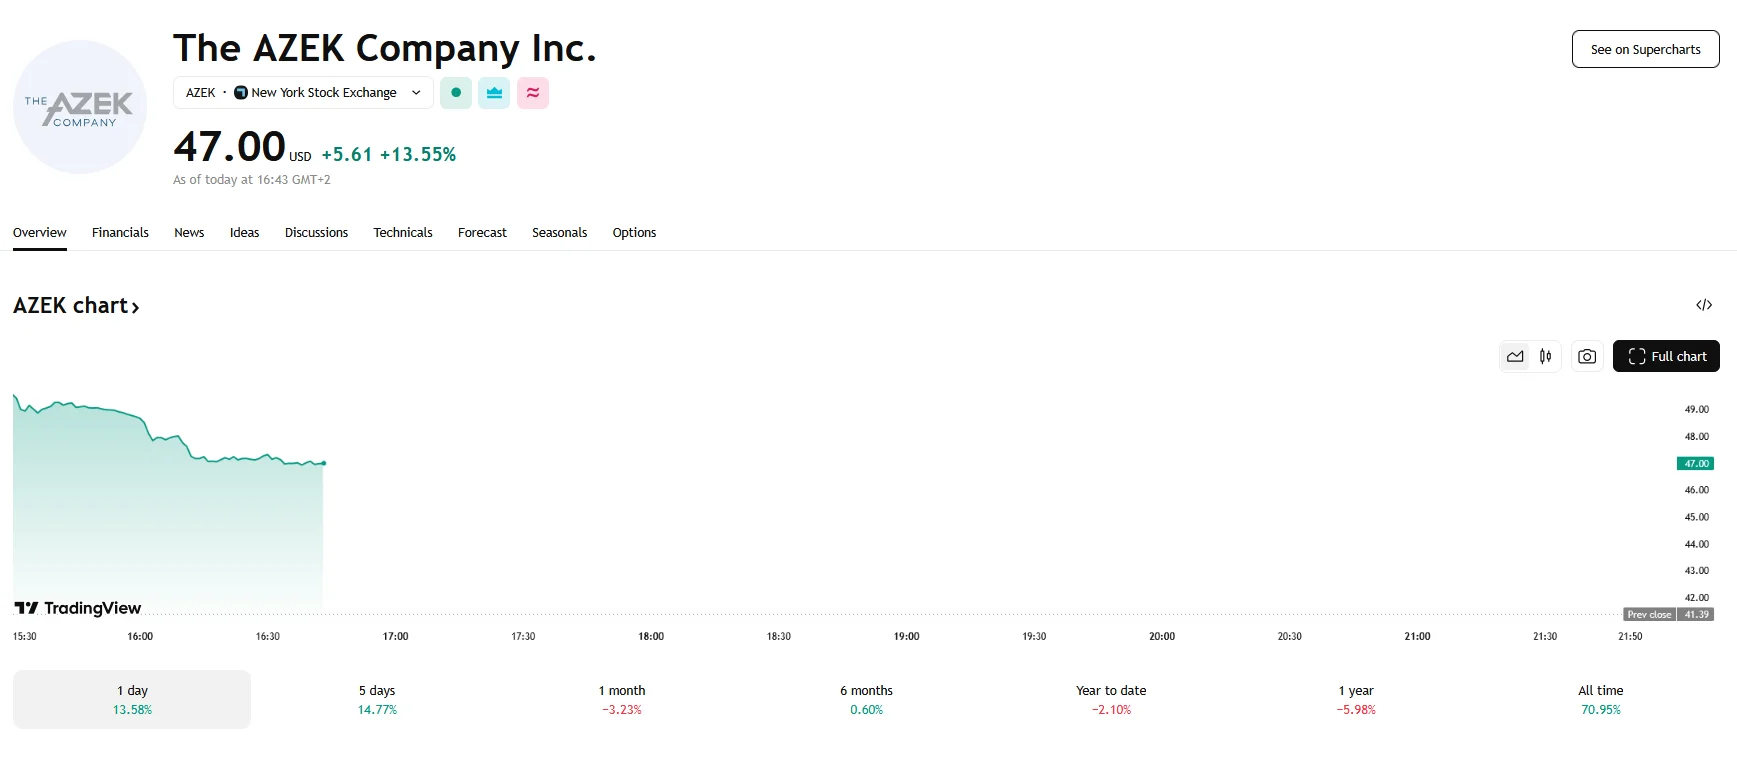Select the 1 day performance toggle
This screenshot has height=763, width=1737.
point(131,698)
